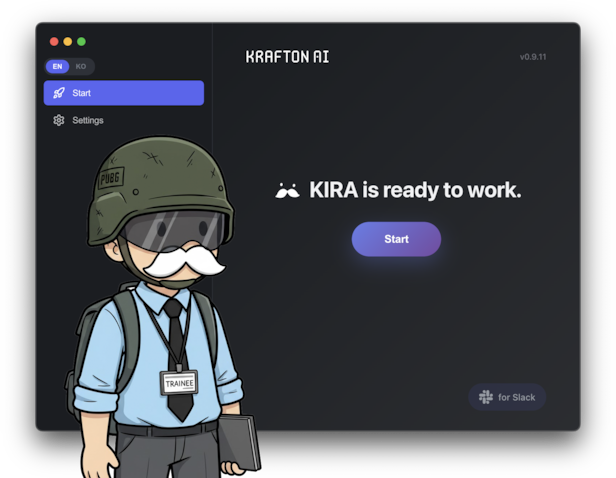Click the rocket icon beside Start
616x478 pixels.
point(59,93)
